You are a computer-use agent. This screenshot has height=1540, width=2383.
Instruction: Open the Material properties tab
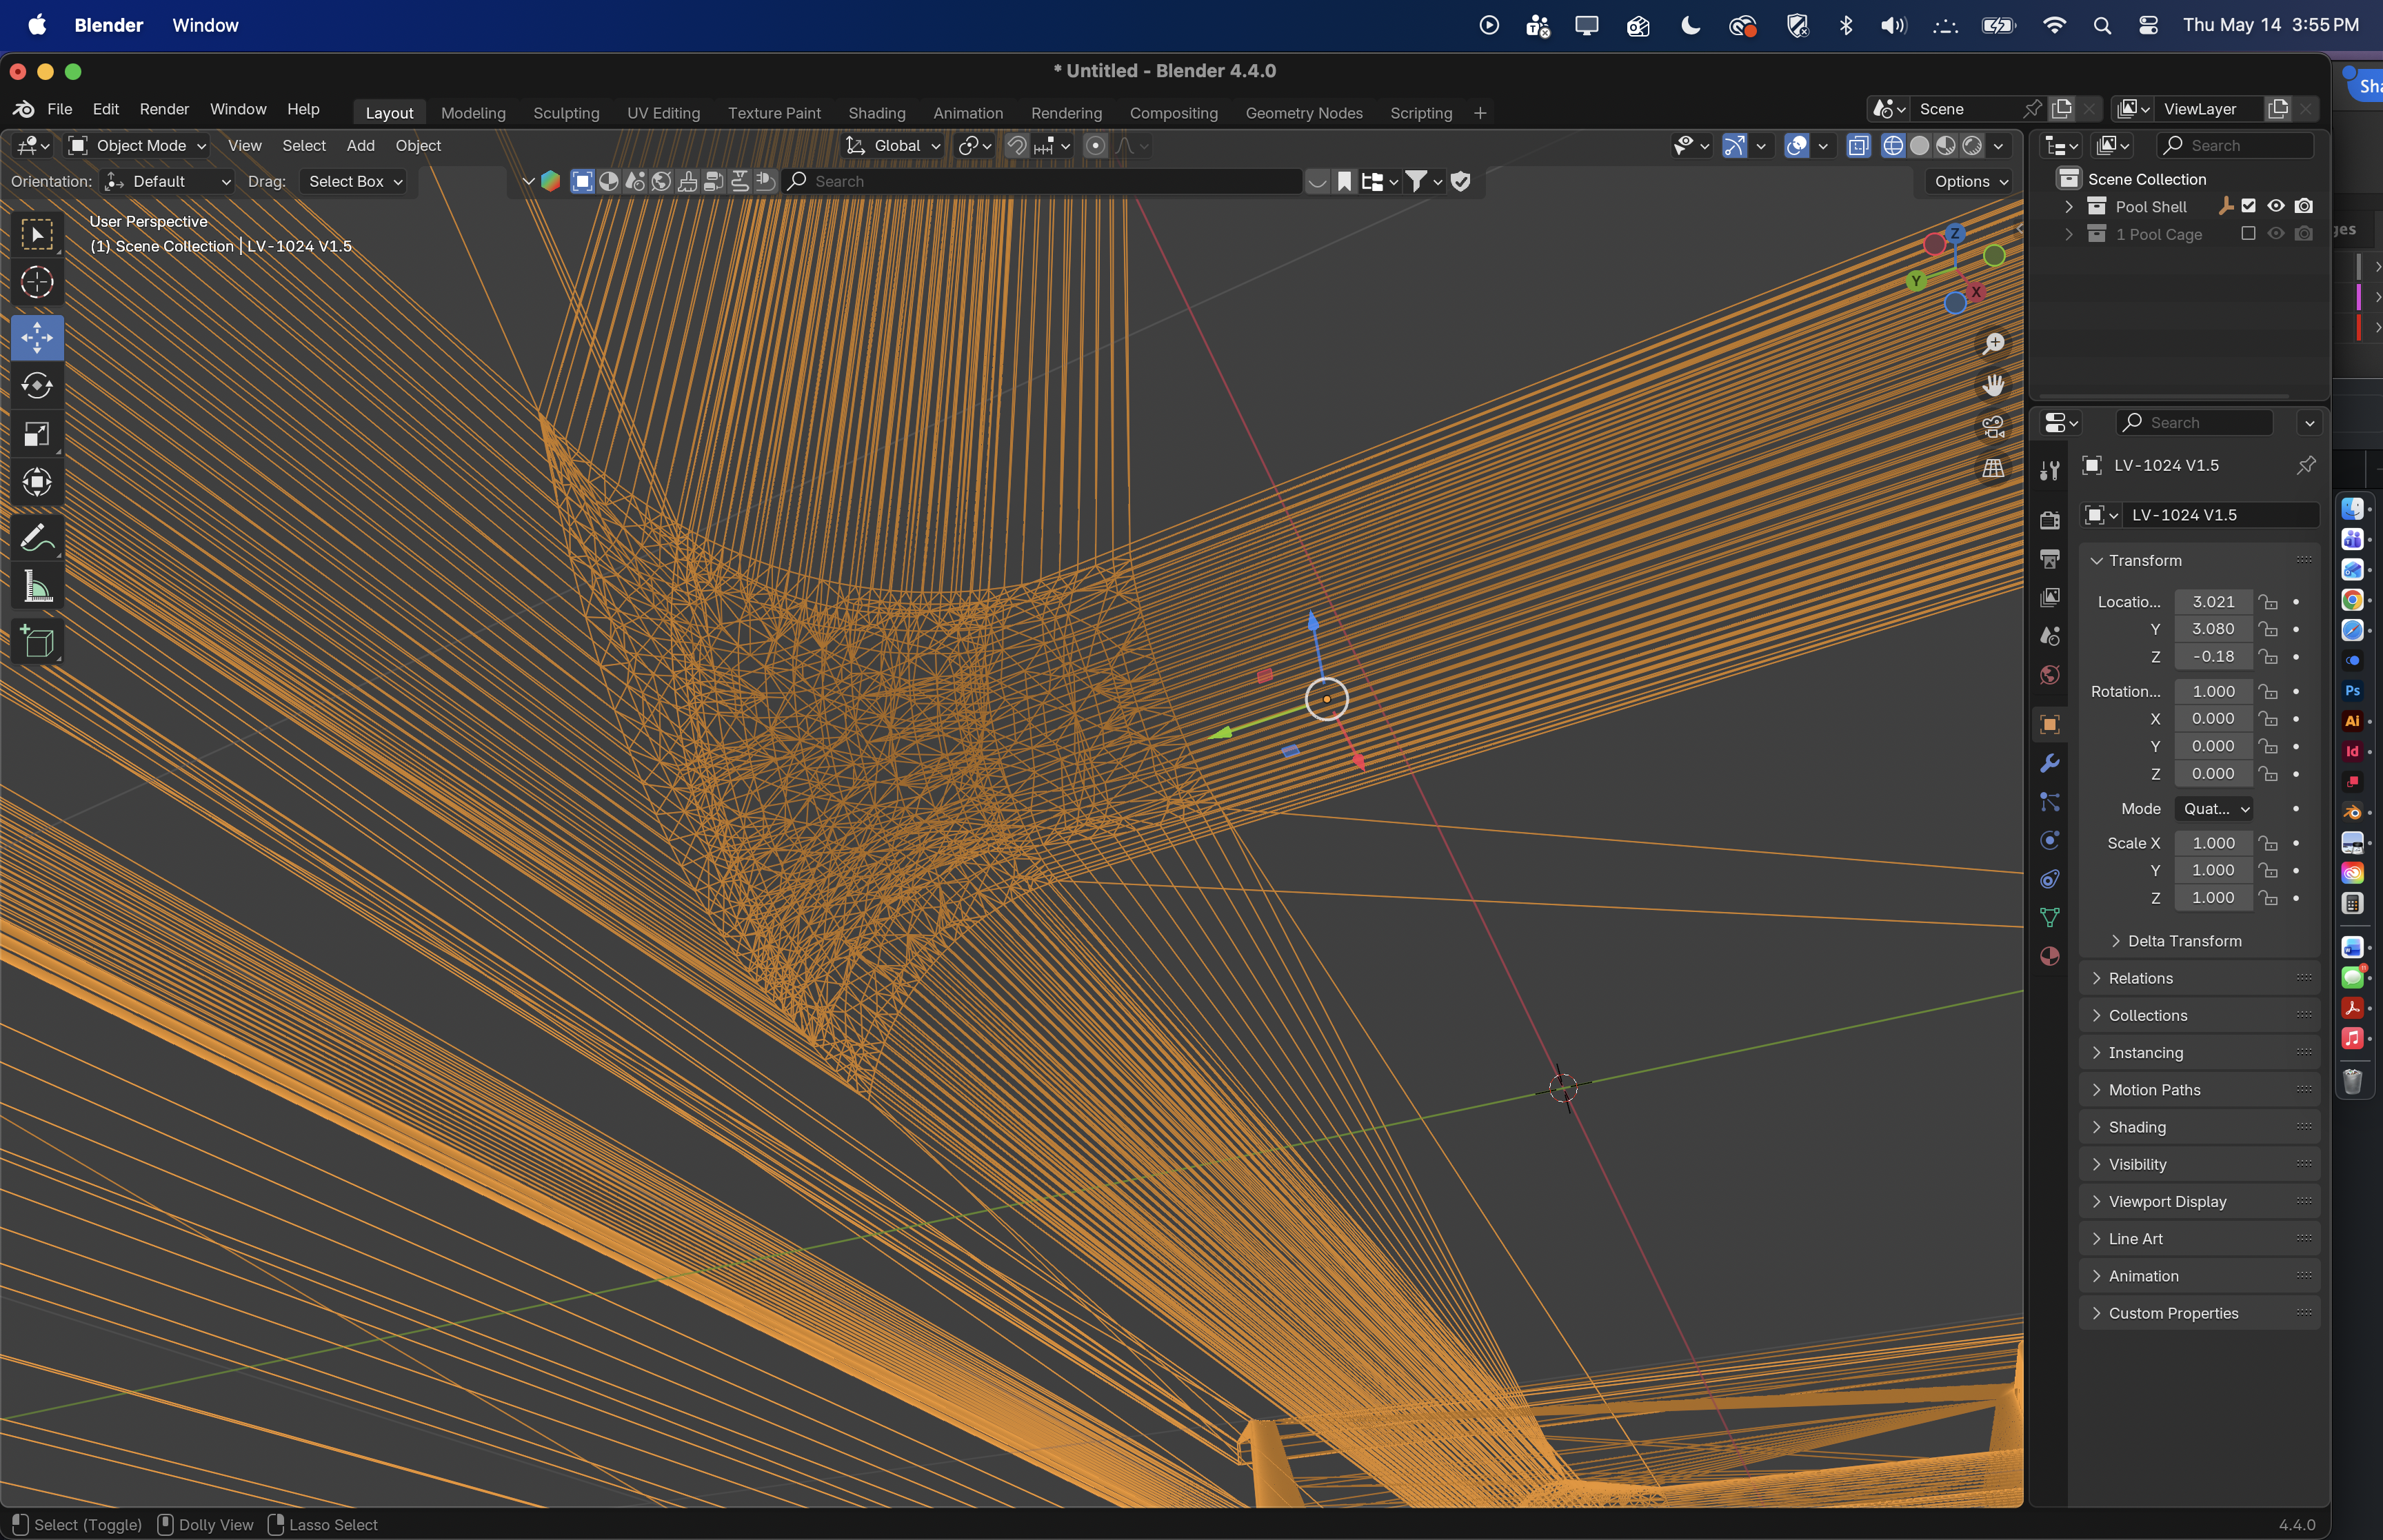(x=2049, y=956)
